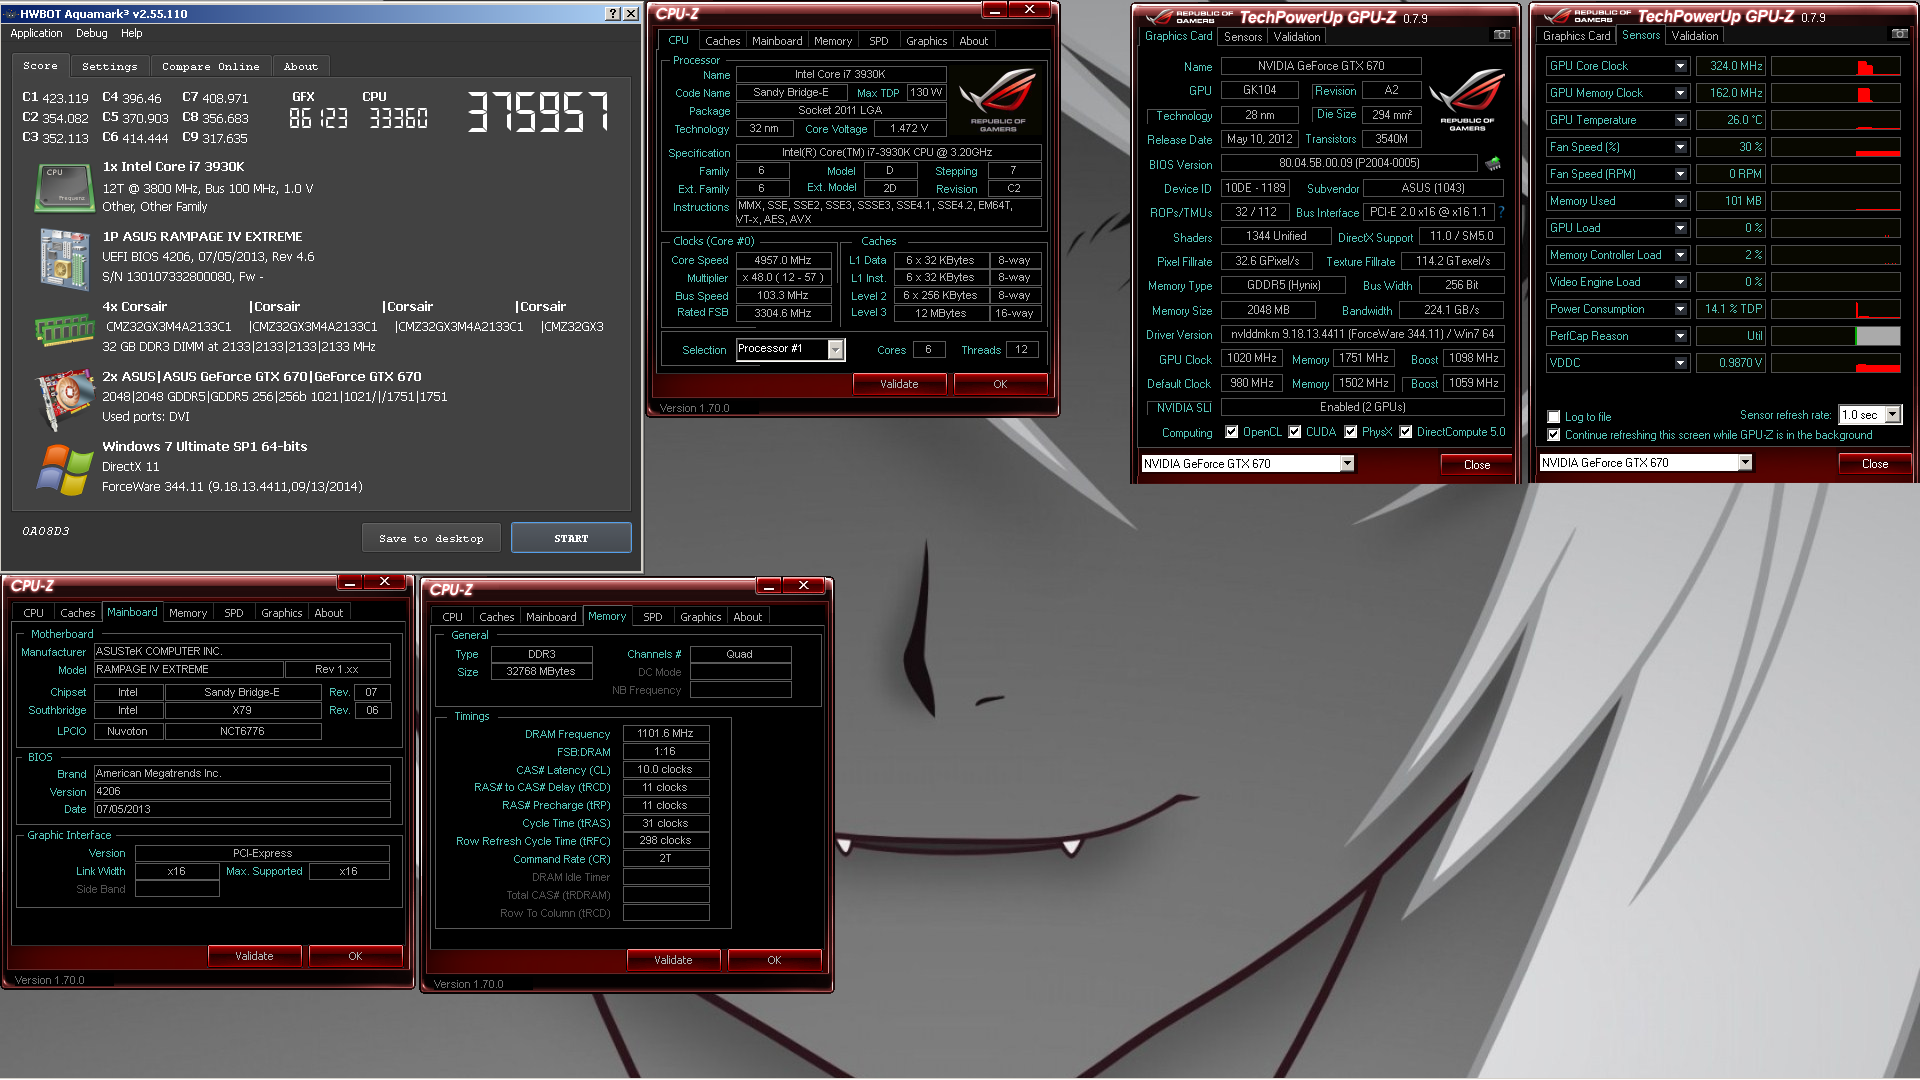Open the Sensors tab in GPU-Z Graphics Card window
1920x1080 pixels.
tap(1243, 36)
